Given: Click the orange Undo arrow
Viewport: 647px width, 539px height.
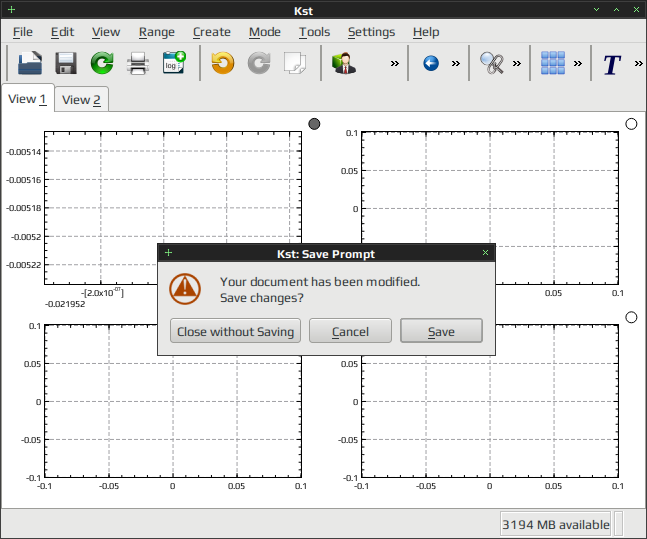Looking at the screenshot, I should tap(223, 63).
